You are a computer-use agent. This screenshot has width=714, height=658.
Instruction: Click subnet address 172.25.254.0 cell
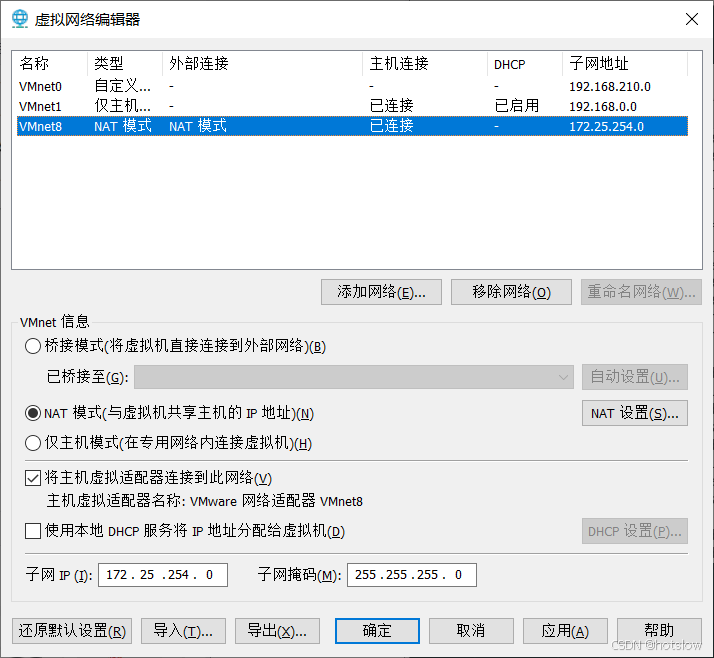coord(607,127)
